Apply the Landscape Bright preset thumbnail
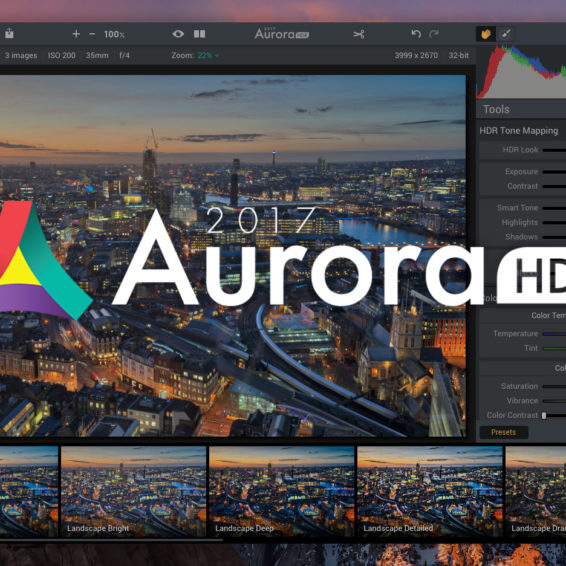 click(x=134, y=491)
